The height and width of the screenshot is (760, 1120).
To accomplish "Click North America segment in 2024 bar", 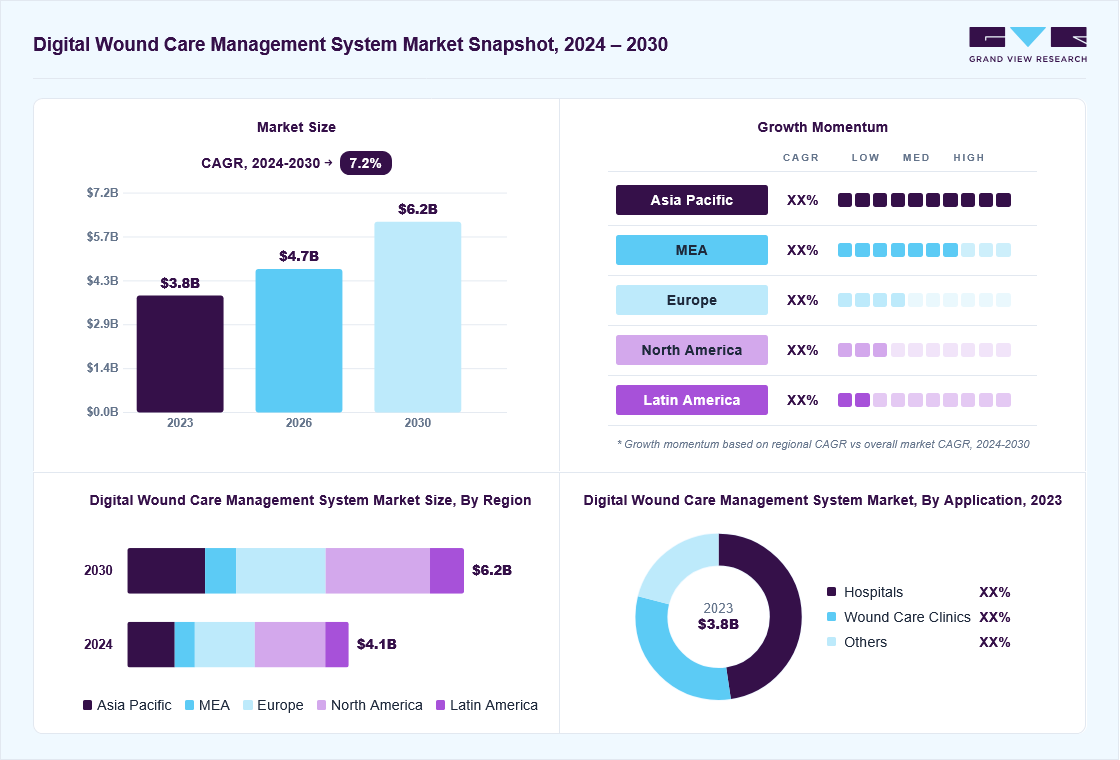I will click(x=290, y=644).
